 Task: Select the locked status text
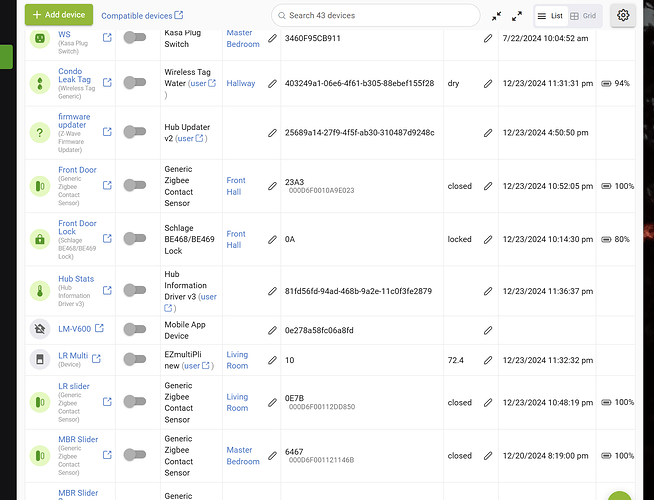click(x=460, y=239)
